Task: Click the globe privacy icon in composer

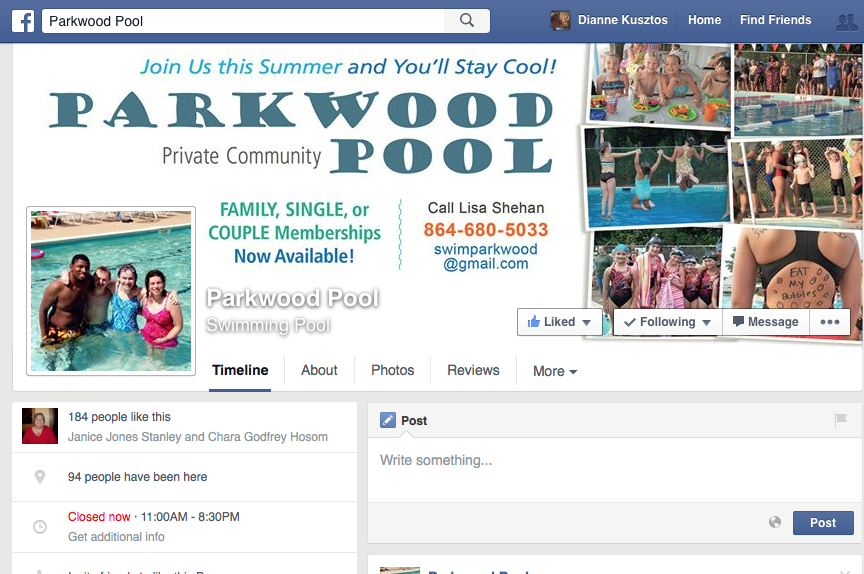Action: click(x=775, y=522)
